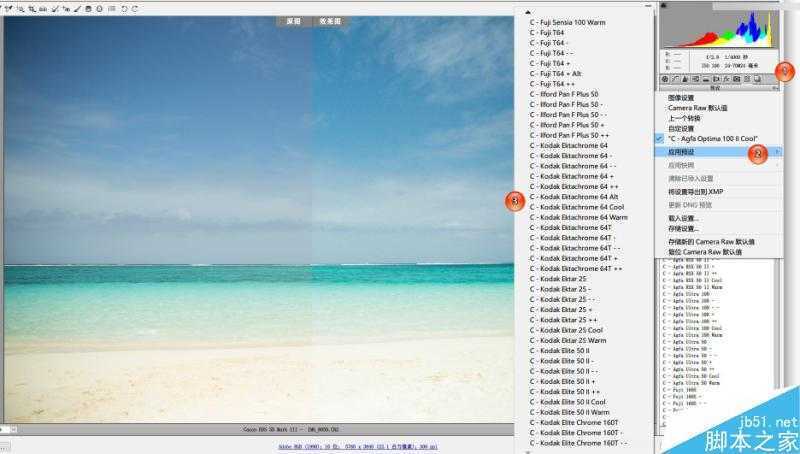Apply preset C - Kodak Elite 50 II Warm

click(x=569, y=412)
